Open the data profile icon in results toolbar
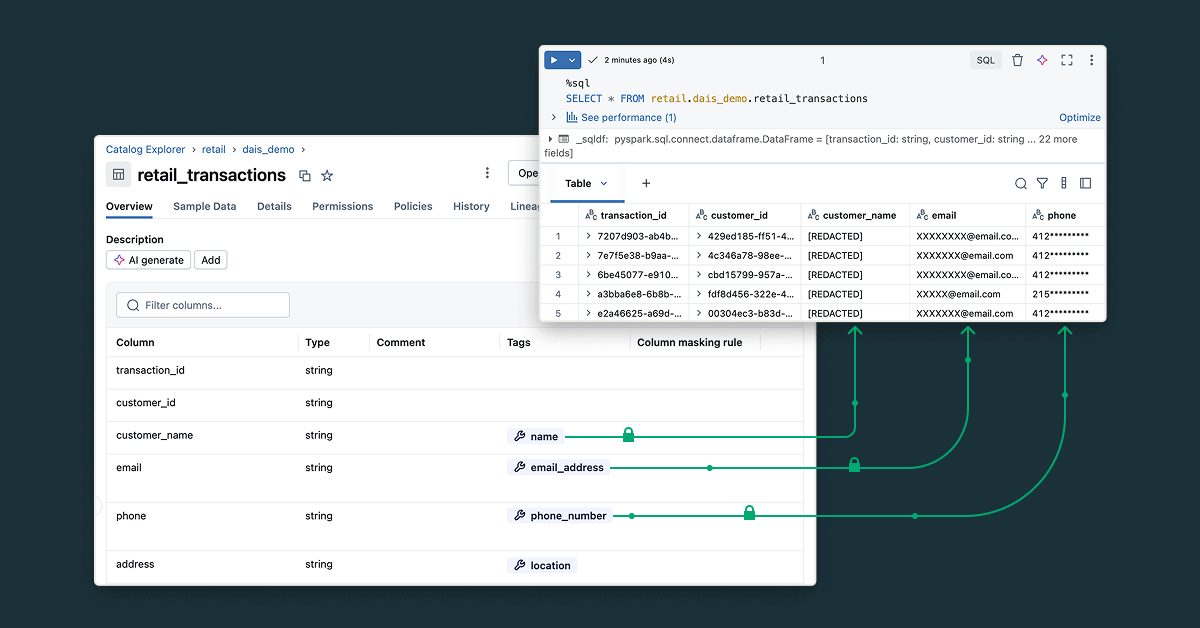 click(1063, 183)
